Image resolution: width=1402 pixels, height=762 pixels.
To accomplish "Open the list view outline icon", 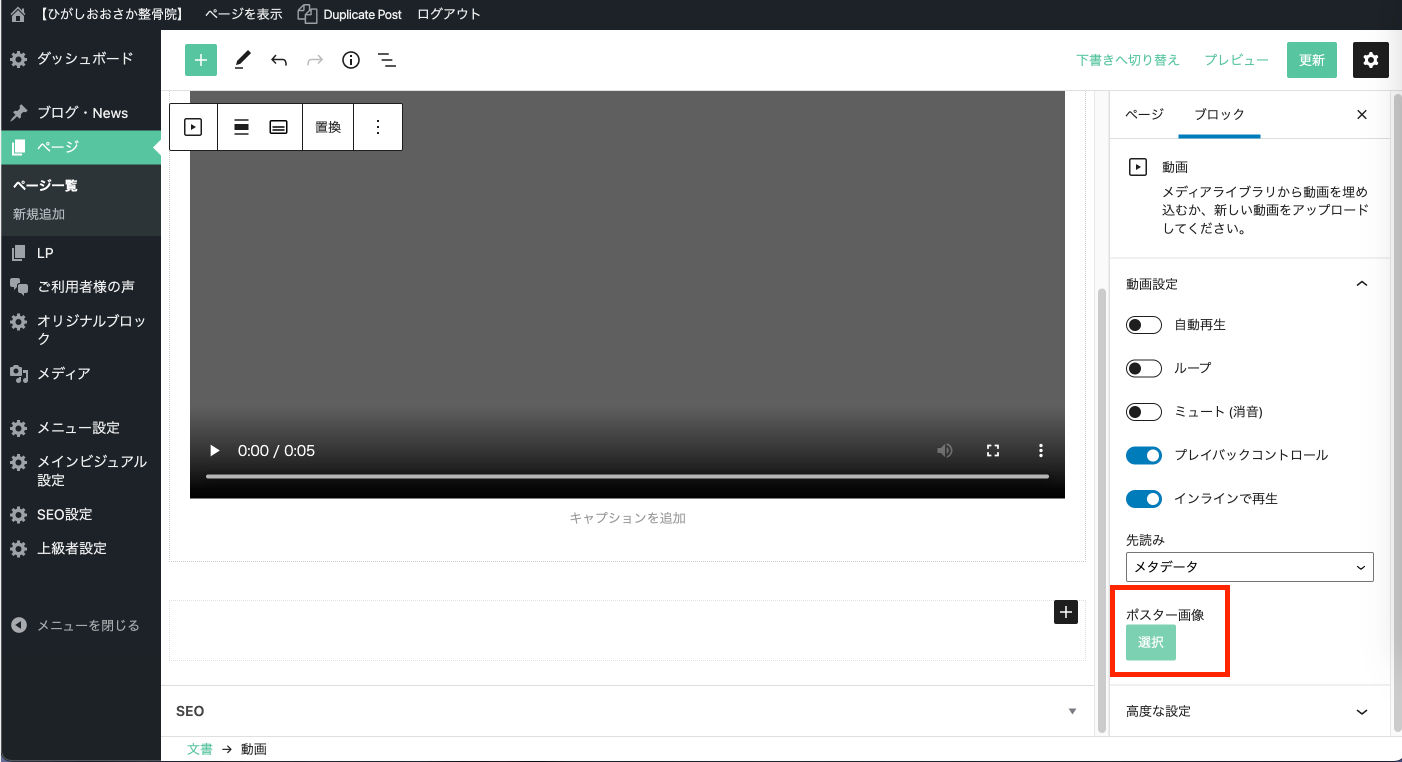I will pos(387,60).
